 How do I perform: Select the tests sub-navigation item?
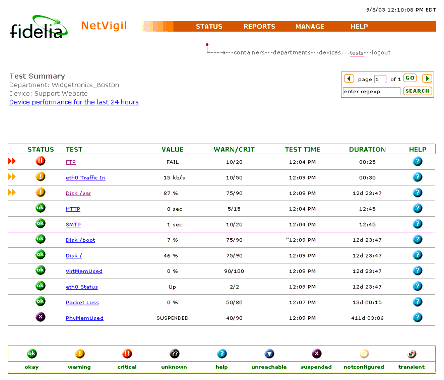(x=356, y=53)
